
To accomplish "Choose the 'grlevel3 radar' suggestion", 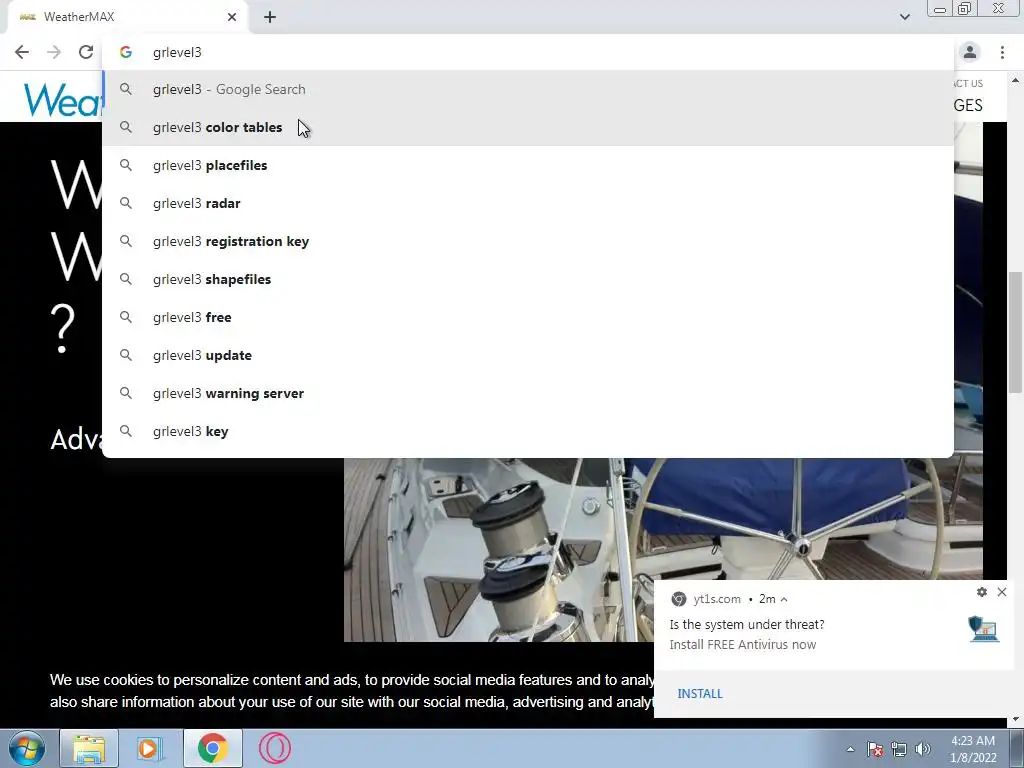I will pos(528,203).
